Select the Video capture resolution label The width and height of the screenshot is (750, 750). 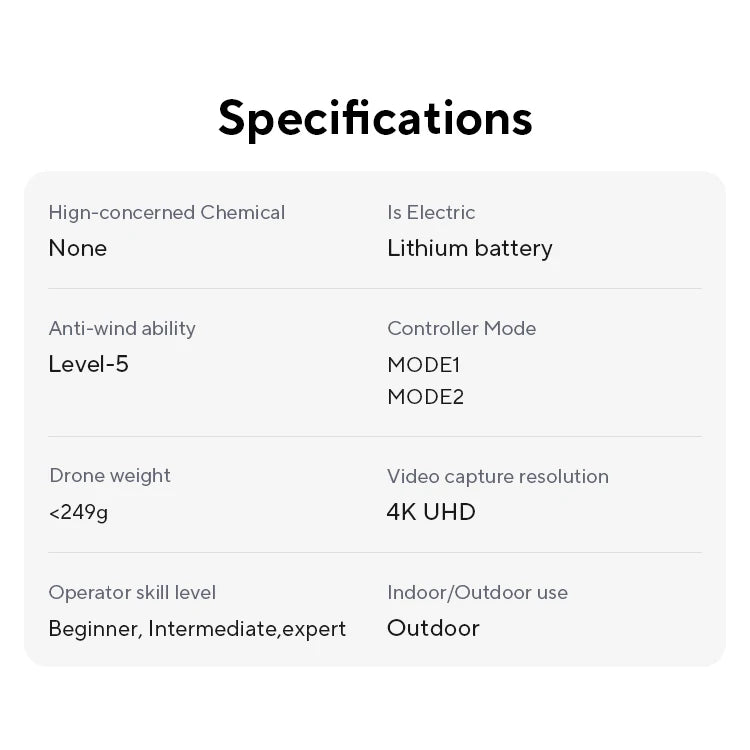coord(497,477)
